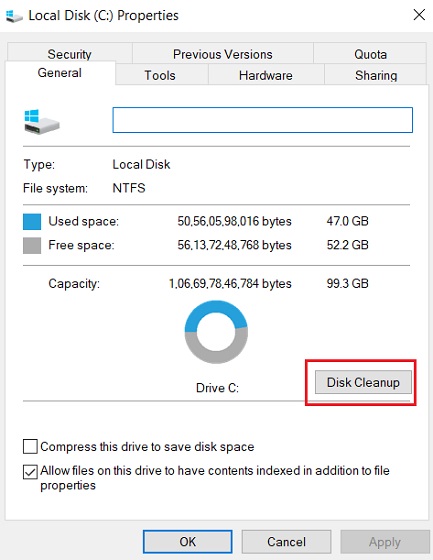Click the gray Free space color square
The width and height of the screenshot is (433, 560).
[32, 246]
